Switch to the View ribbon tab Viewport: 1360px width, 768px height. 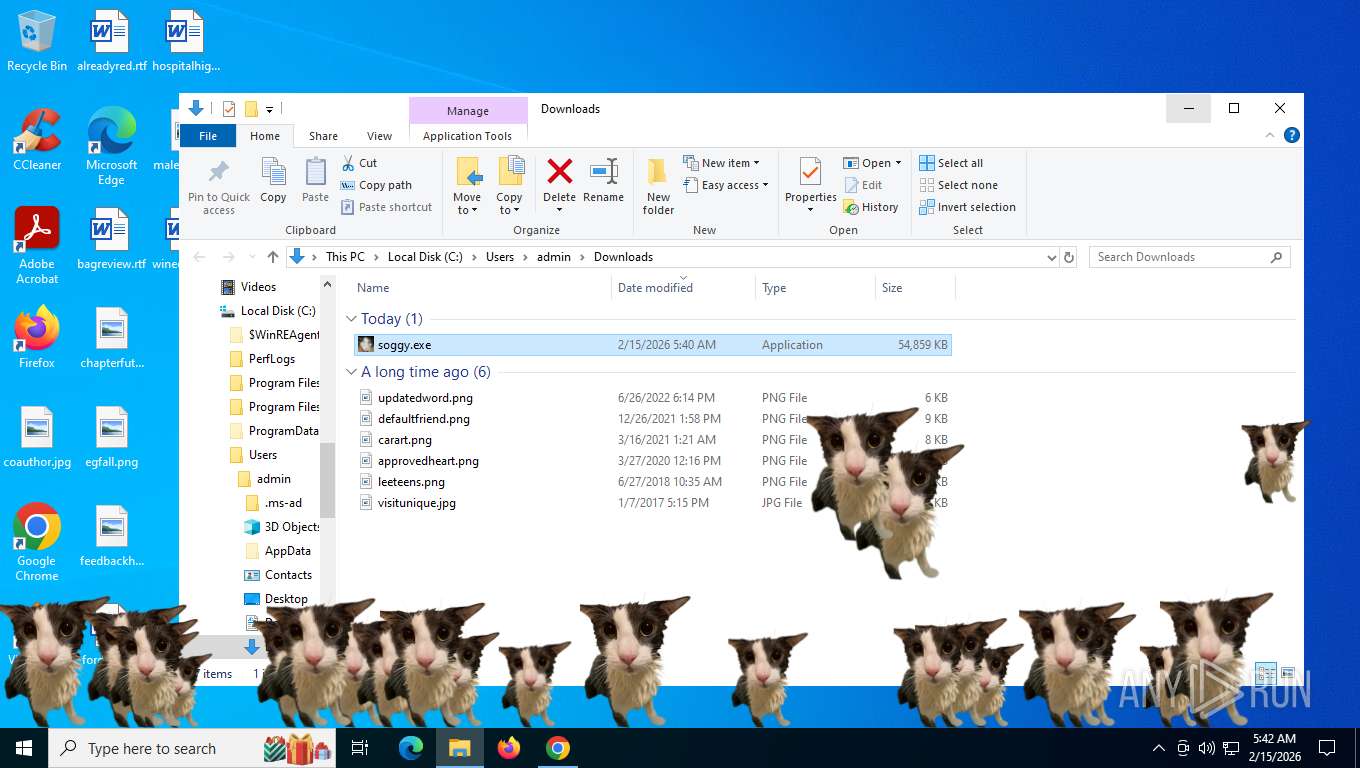379,136
